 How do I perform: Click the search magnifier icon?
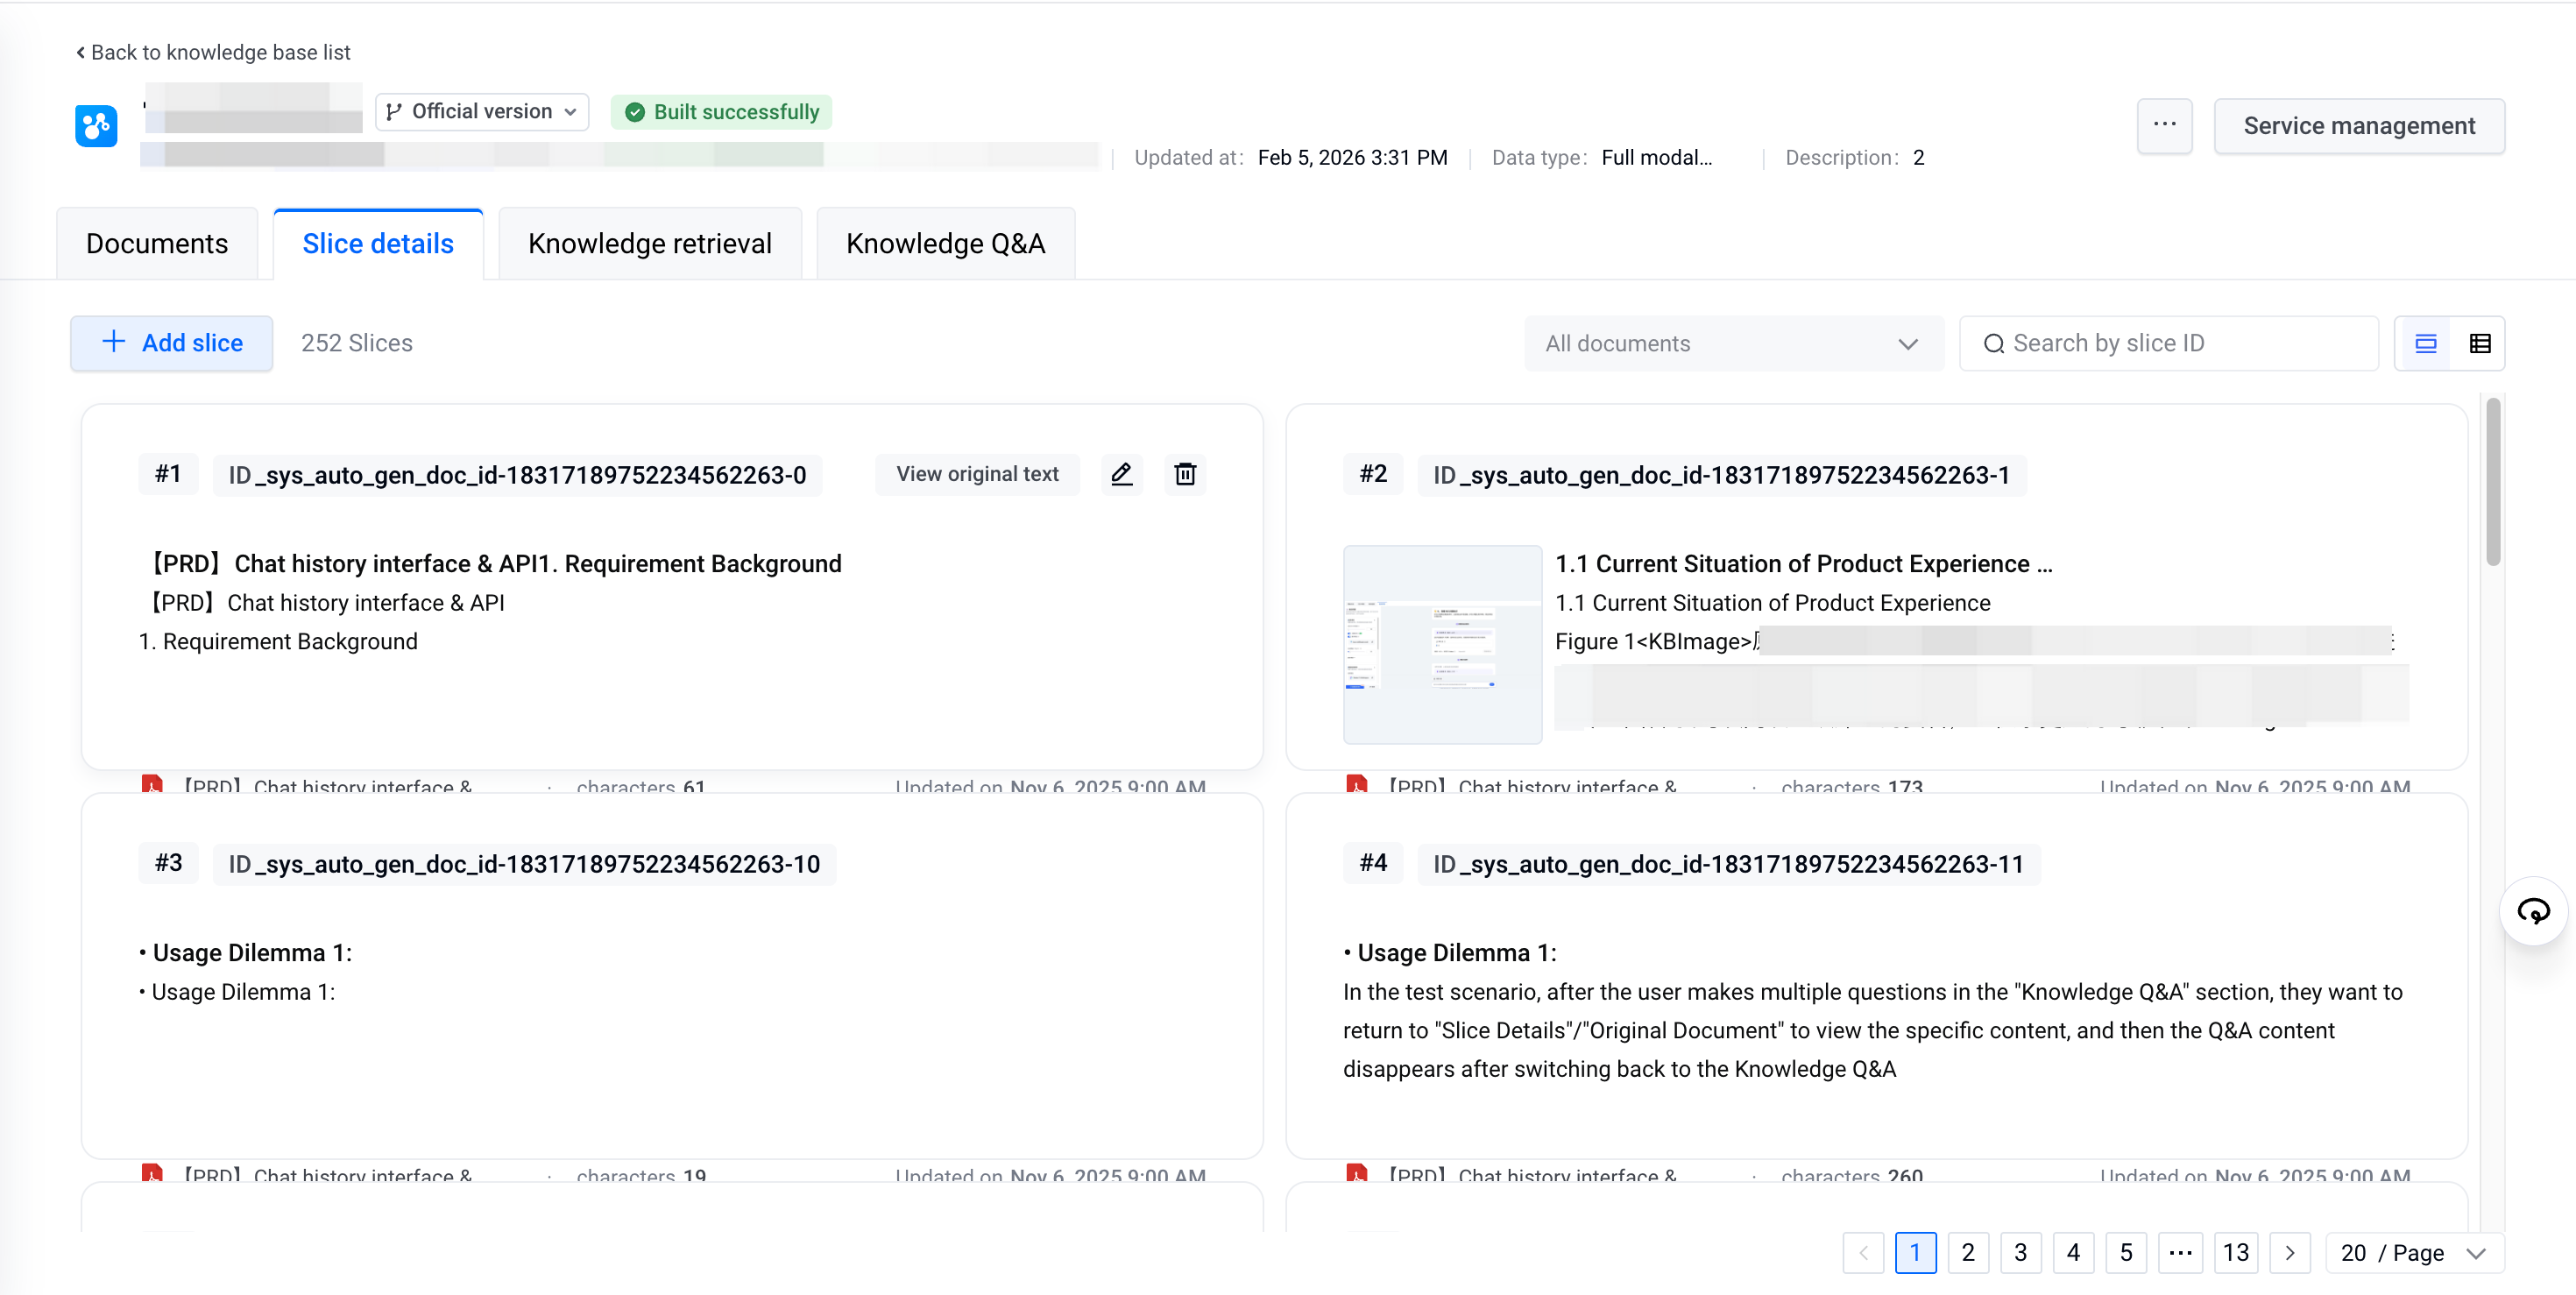pyautogui.click(x=1993, y=344)
